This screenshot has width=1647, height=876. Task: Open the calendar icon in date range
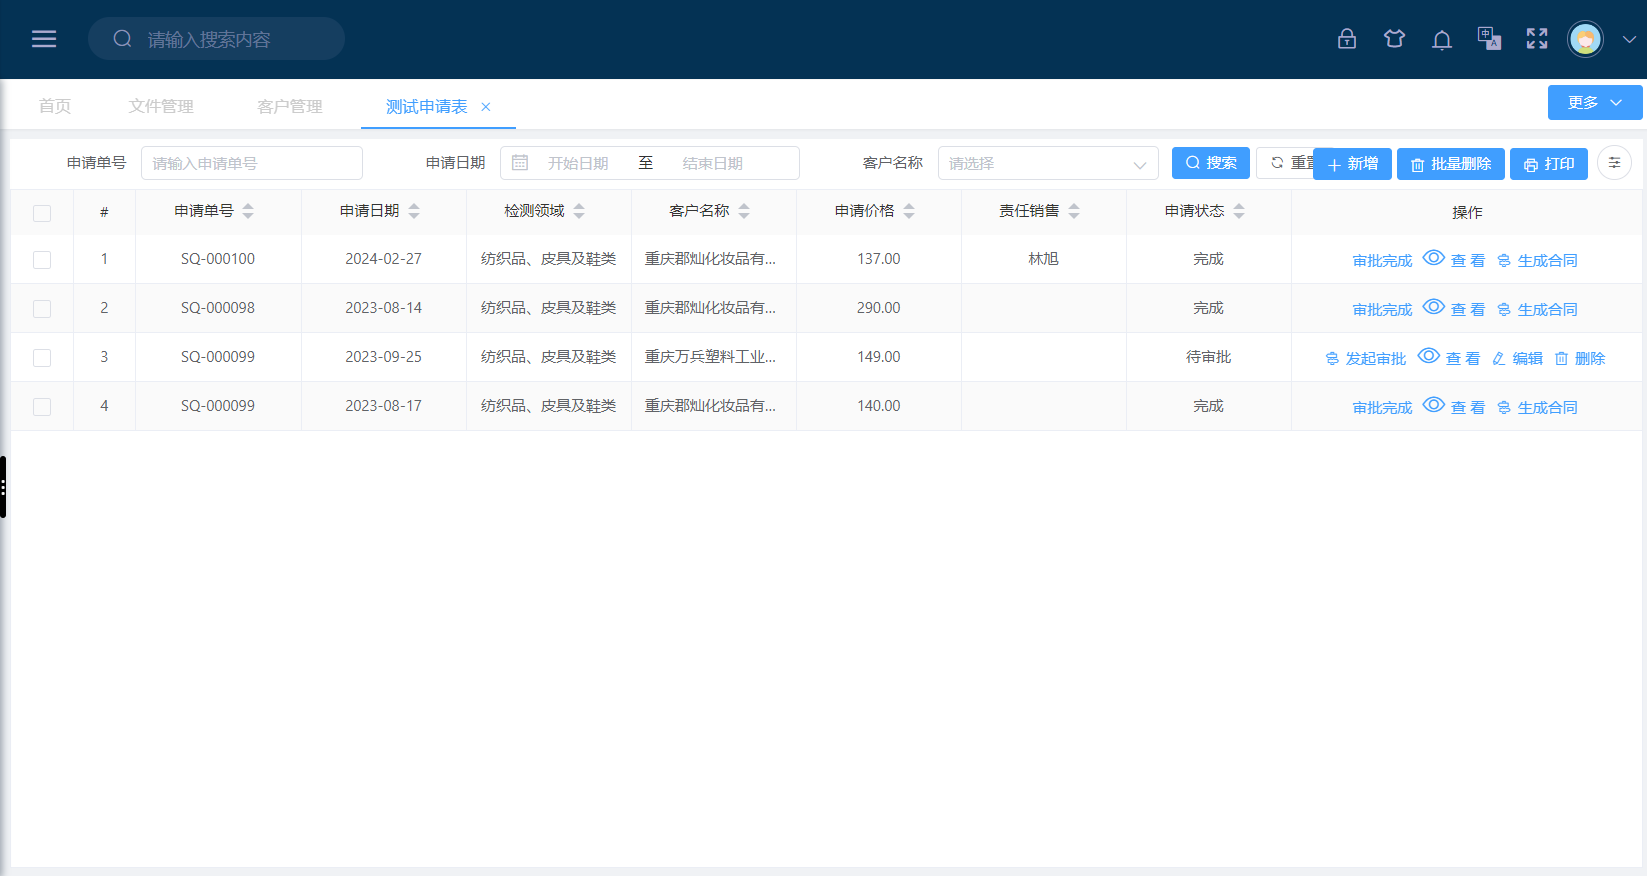[x=520, y=163]
